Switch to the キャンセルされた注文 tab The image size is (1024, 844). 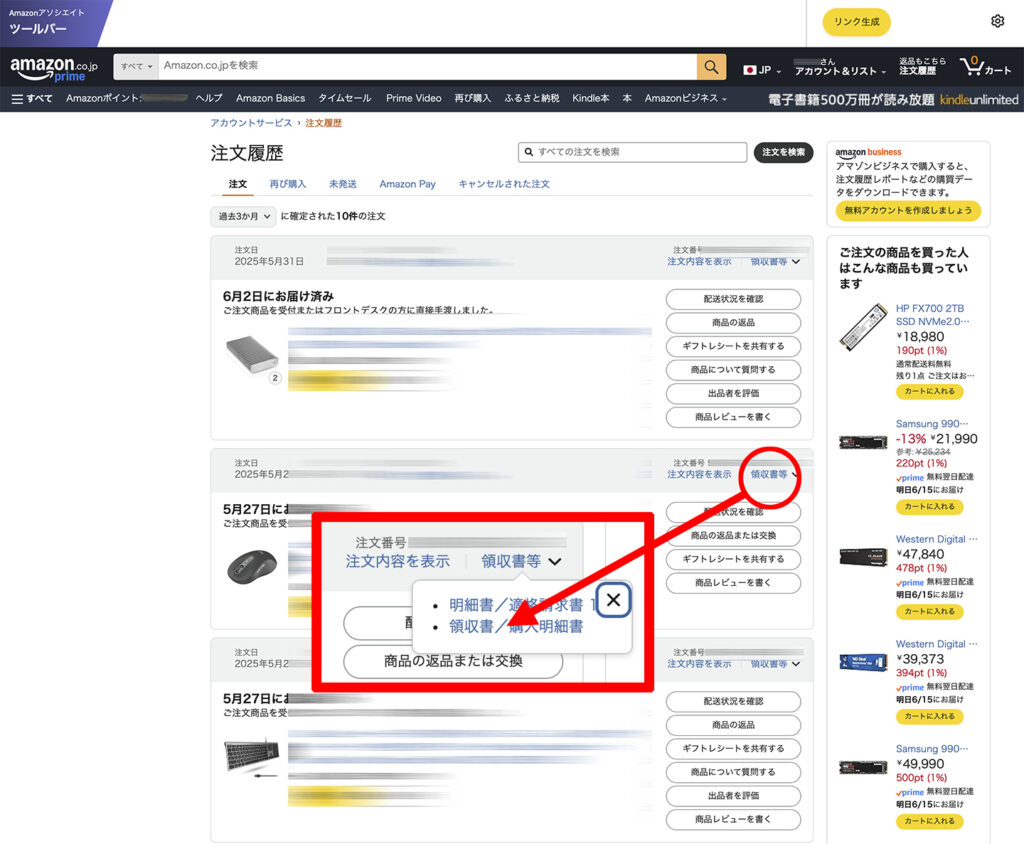(504, 184)
